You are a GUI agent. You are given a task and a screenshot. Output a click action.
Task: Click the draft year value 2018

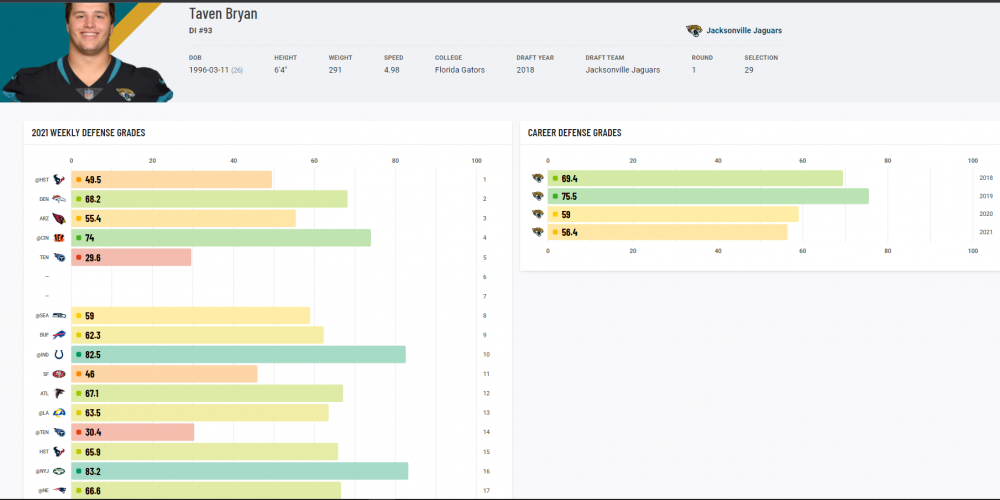coord(525,70)
